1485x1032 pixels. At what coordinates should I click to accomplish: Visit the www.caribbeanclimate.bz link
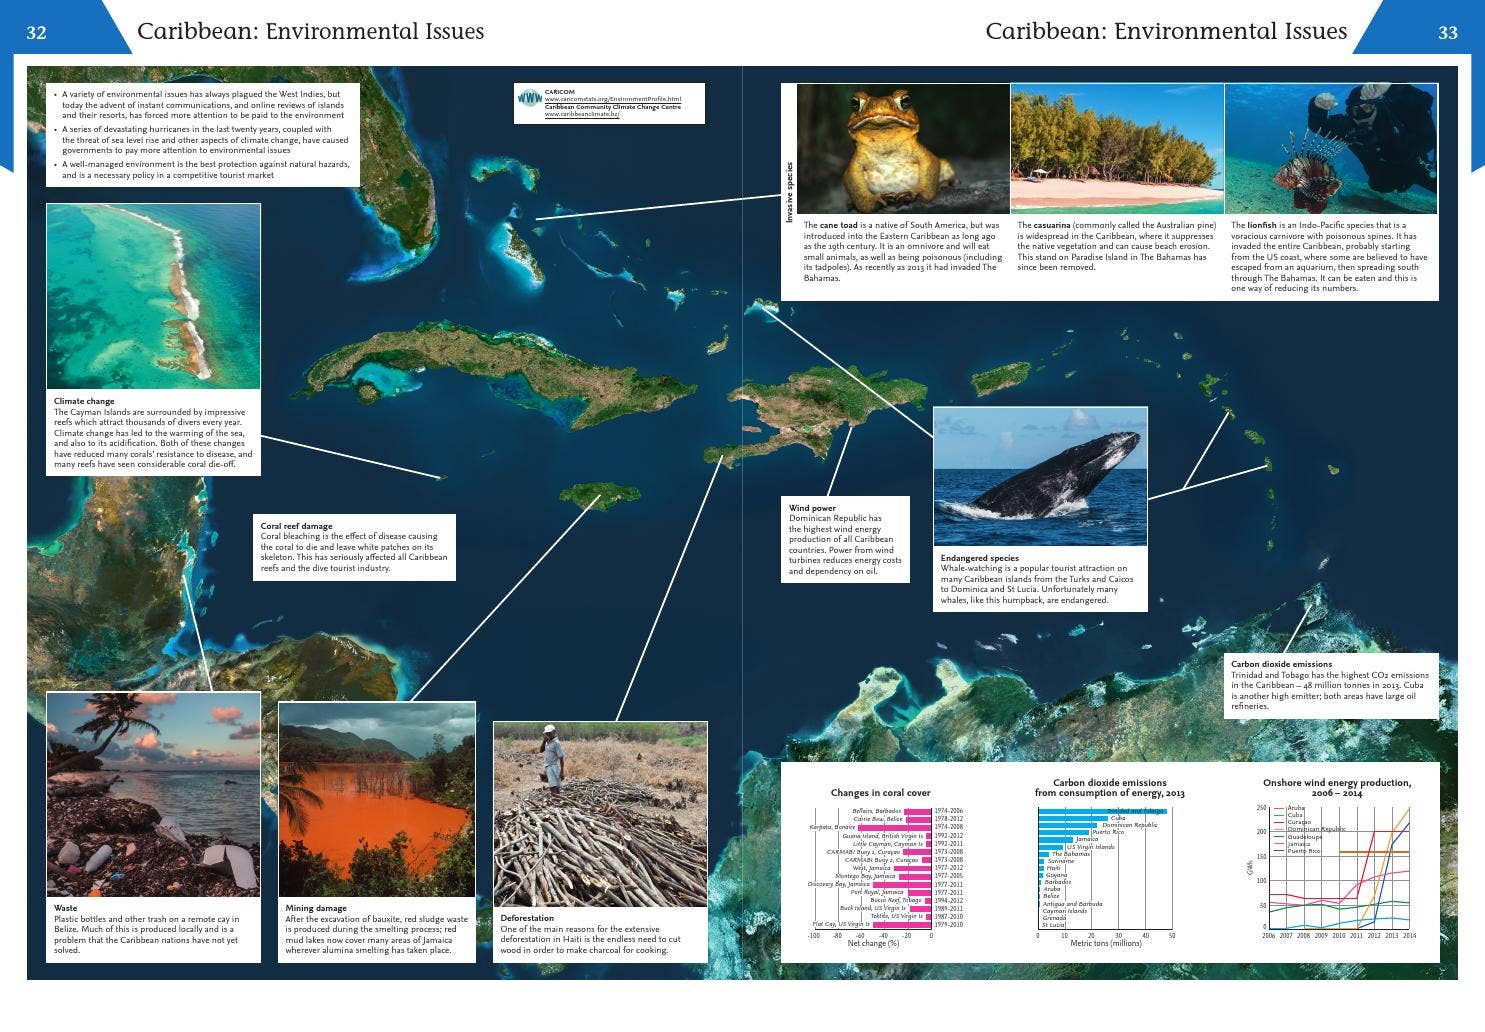pos(580,113)
